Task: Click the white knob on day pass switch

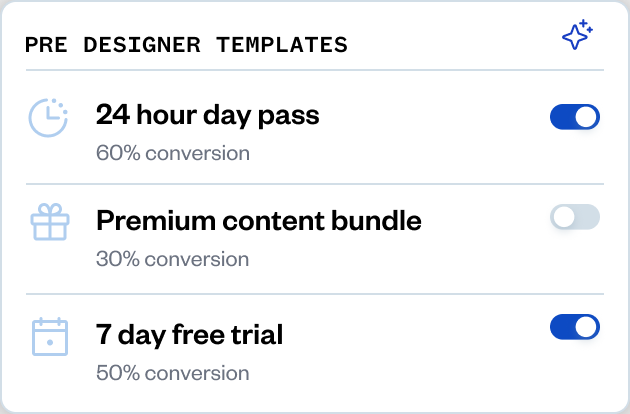Action: [x=587, y=117]
